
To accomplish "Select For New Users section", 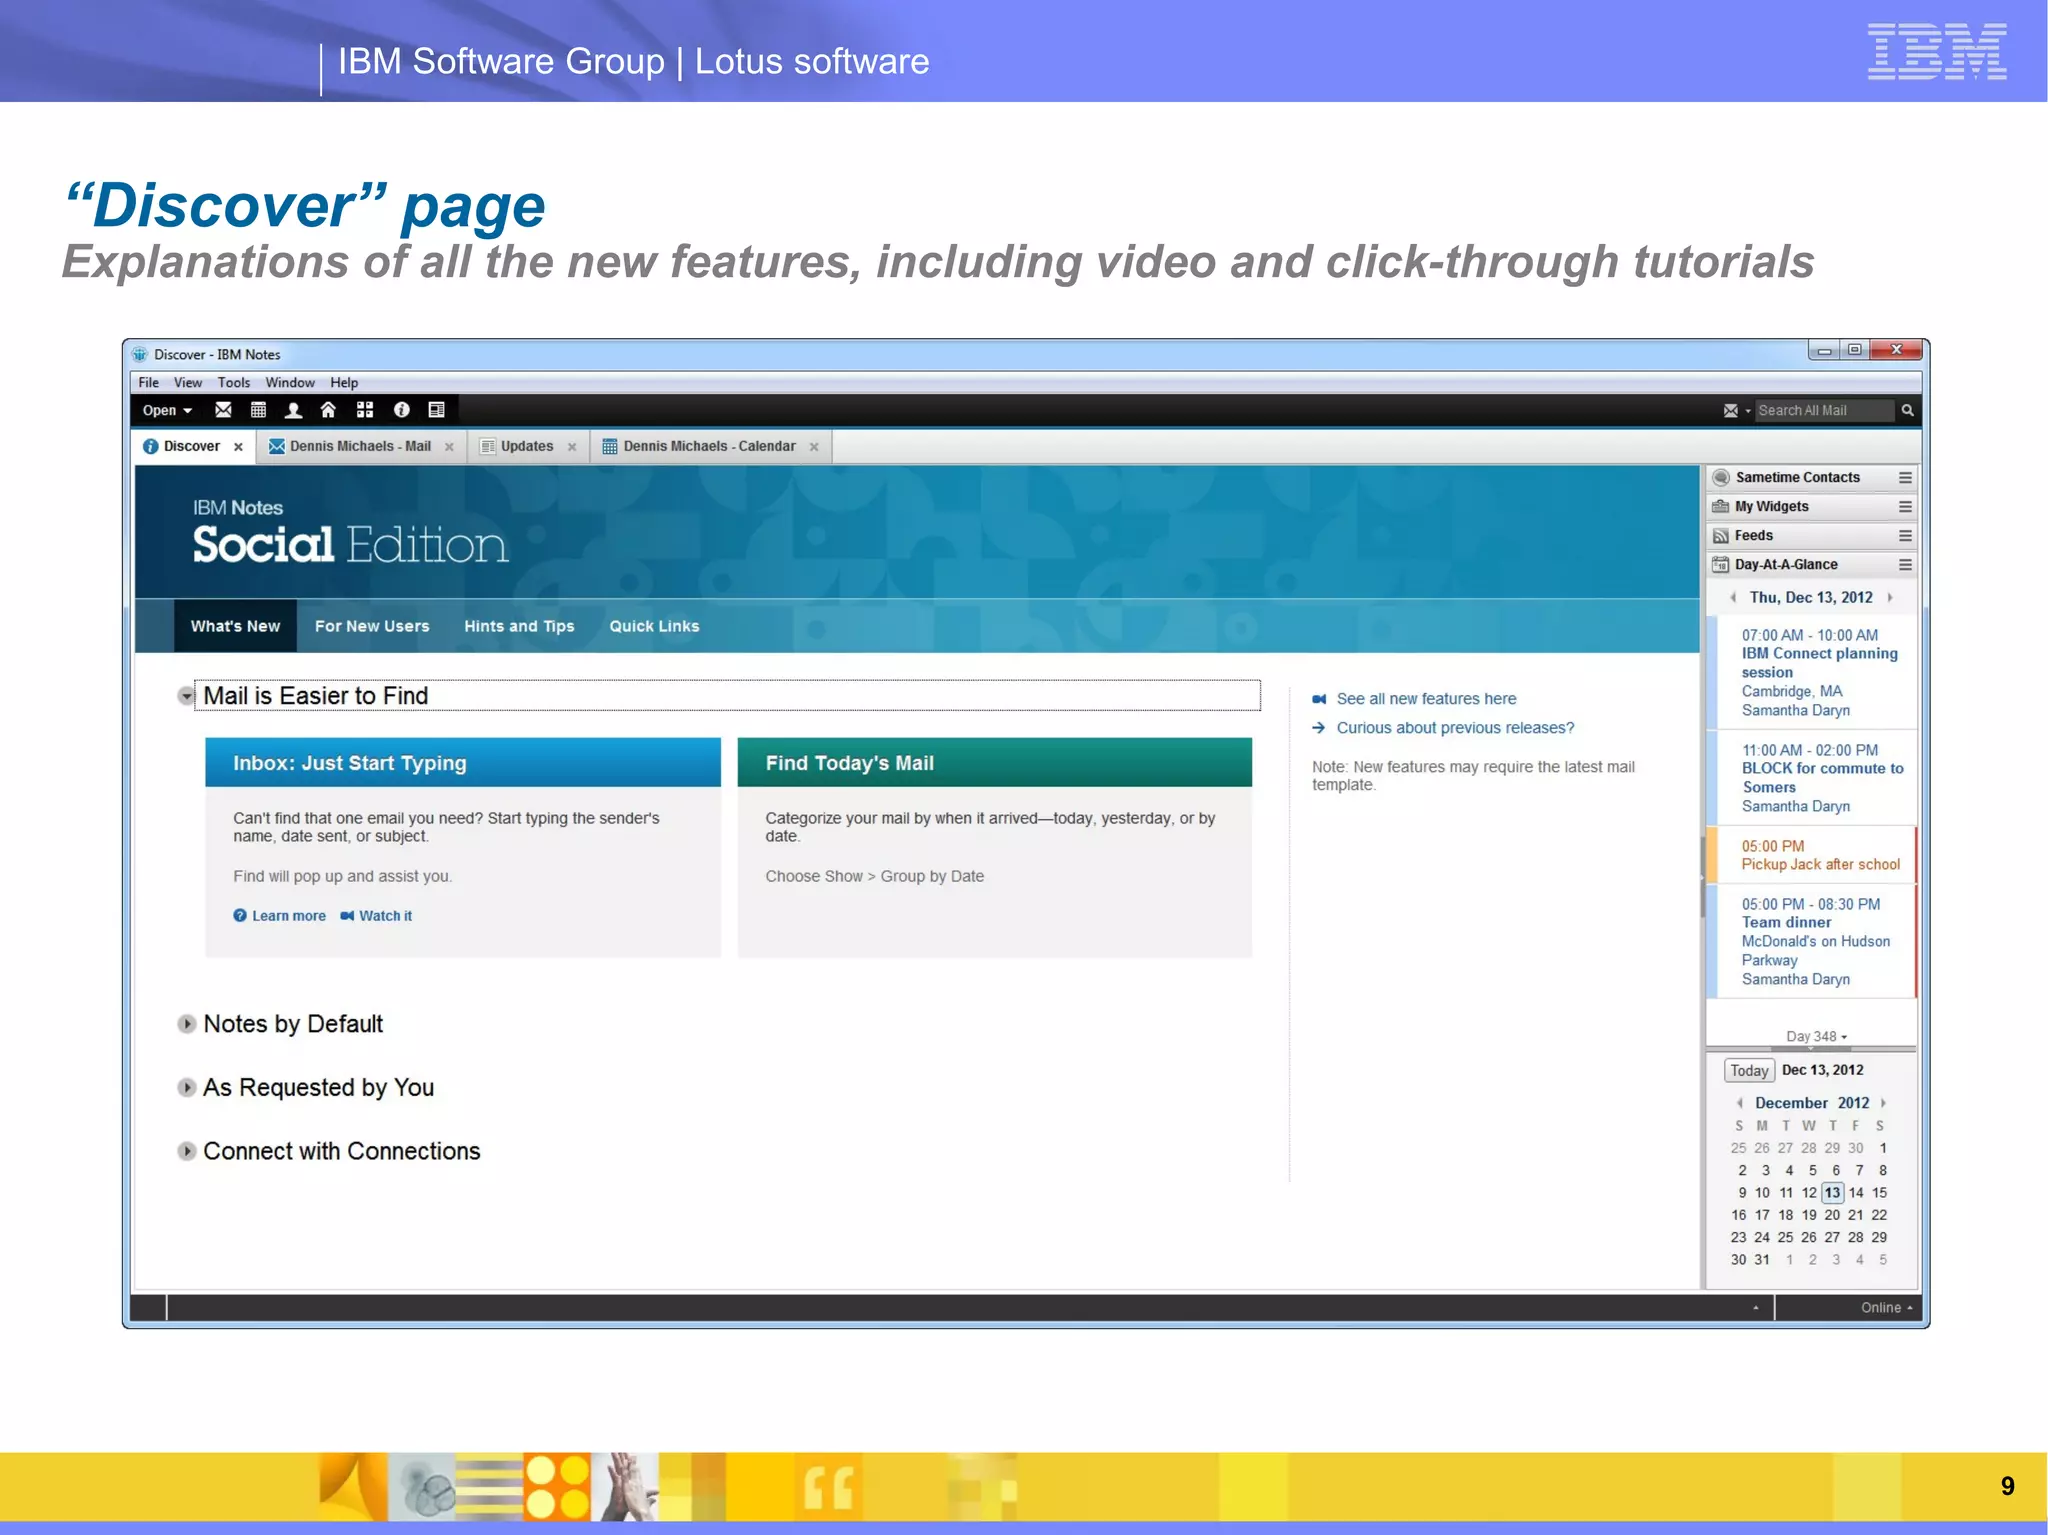I will (x=372, y=626).
